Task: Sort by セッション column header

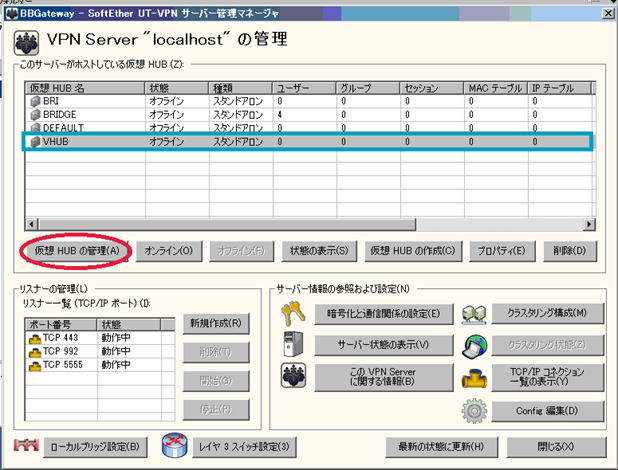Action: coord(432,88)
